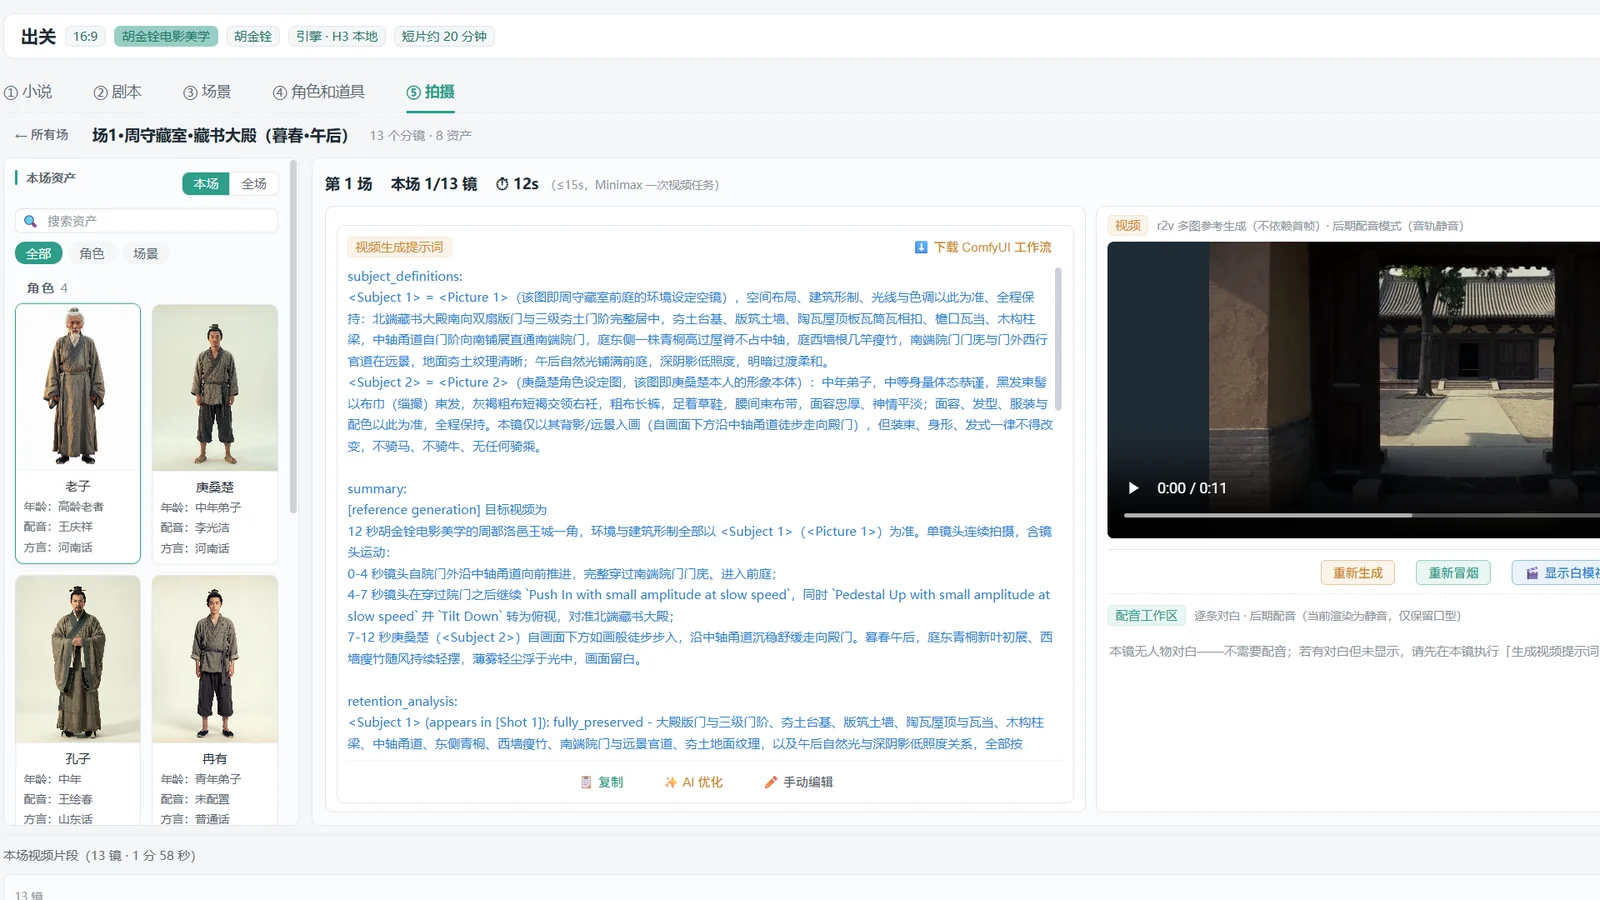Click the 重新冒烟 button
This screenshot has width=1600, height=900.
[x=1453, y=573]
